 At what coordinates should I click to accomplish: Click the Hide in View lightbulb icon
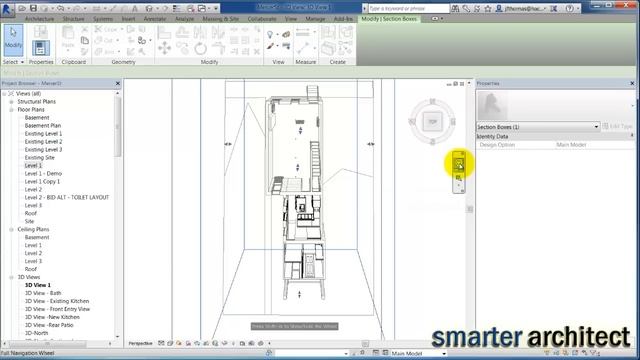pyautogui.click(x=270, y=35)
